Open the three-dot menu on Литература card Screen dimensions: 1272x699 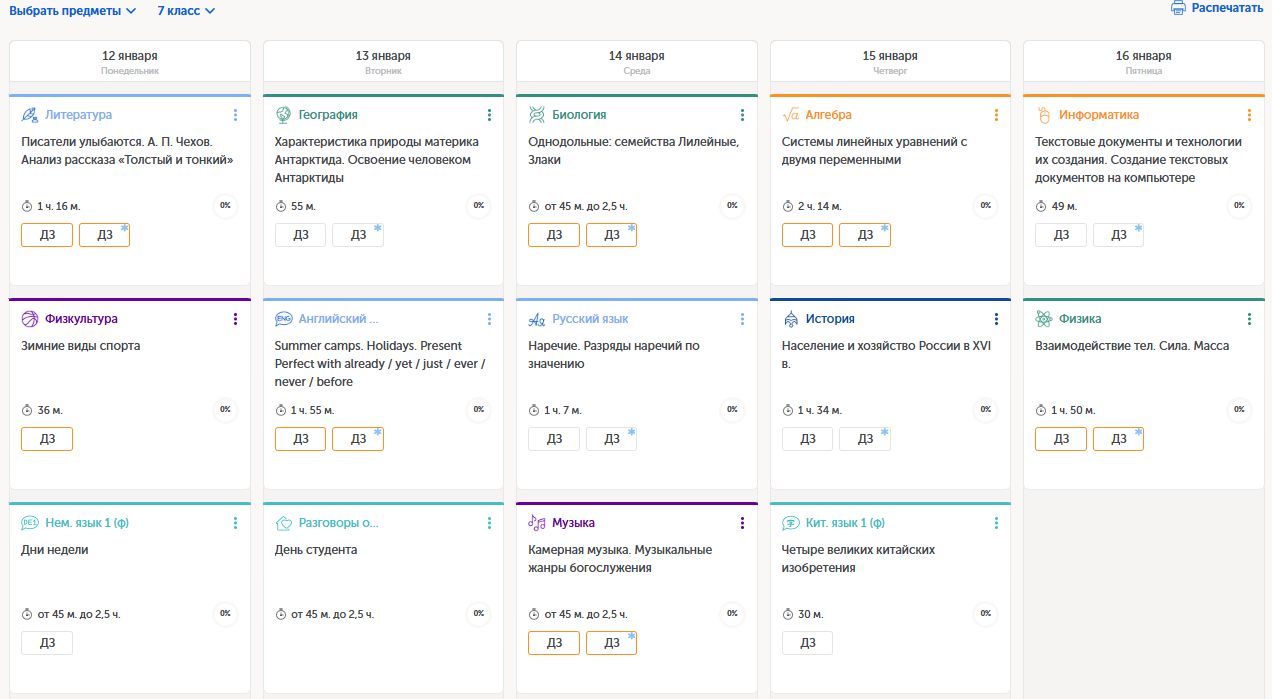pyautogui.click(x=235, y=115)
